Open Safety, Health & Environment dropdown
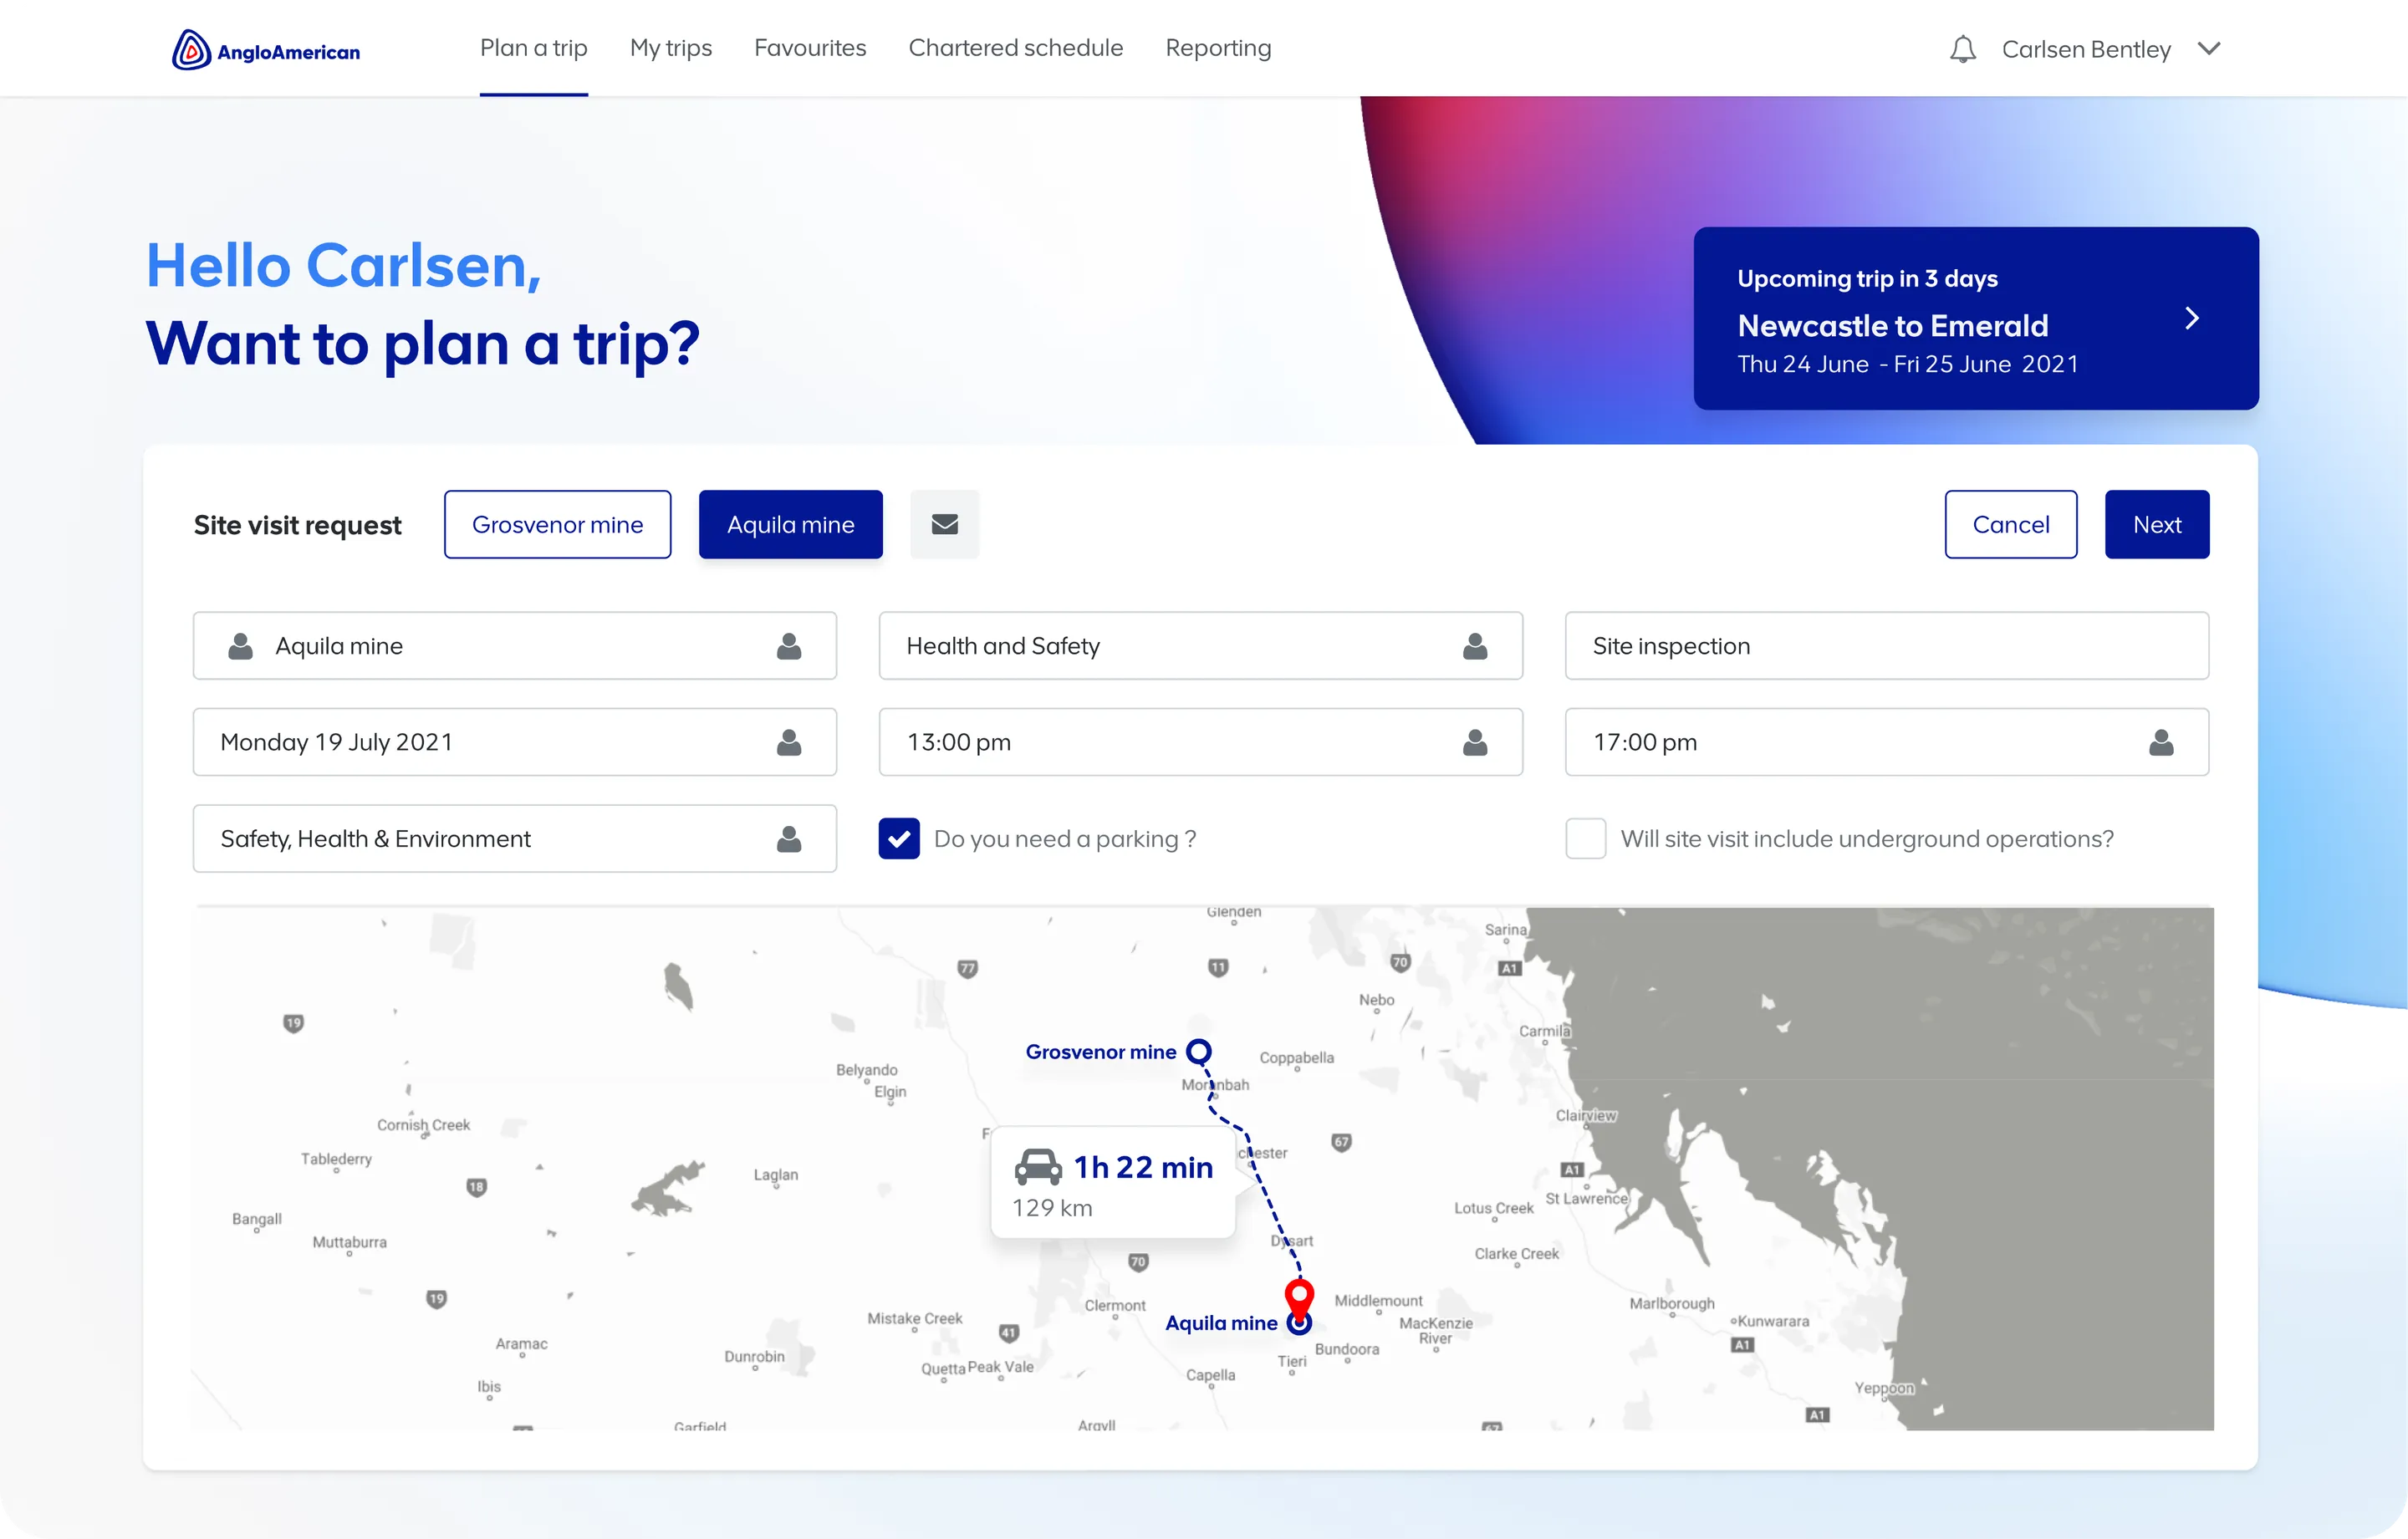Viewport: 2408px width, 1539px height. [x=514, y=838]
